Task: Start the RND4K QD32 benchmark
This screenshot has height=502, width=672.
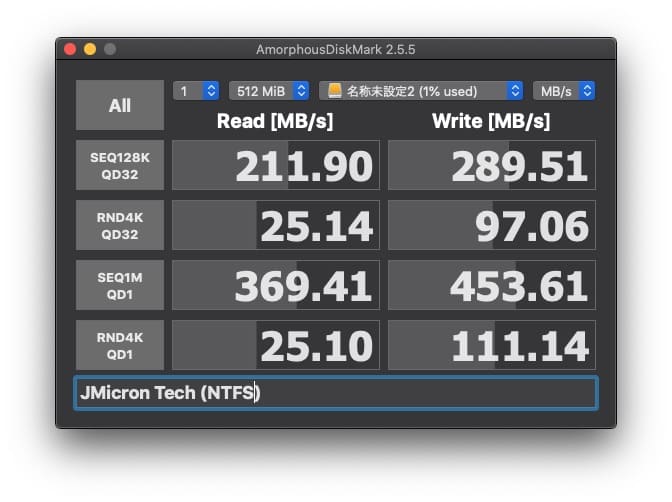Action: pos(119,225)
